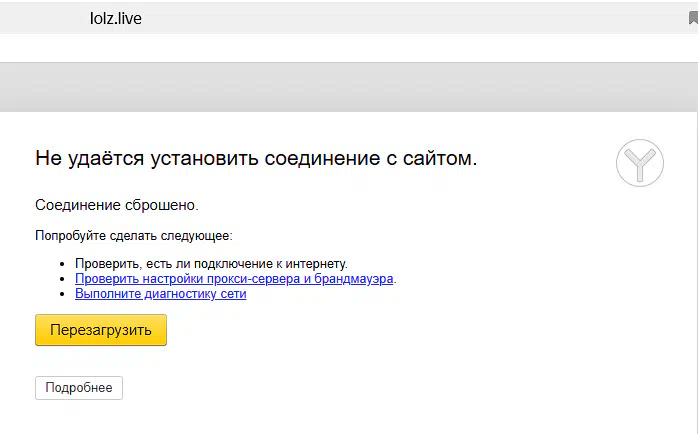
Task: Click empty address bar space right of lolz.live
Action: click(414, 18)
